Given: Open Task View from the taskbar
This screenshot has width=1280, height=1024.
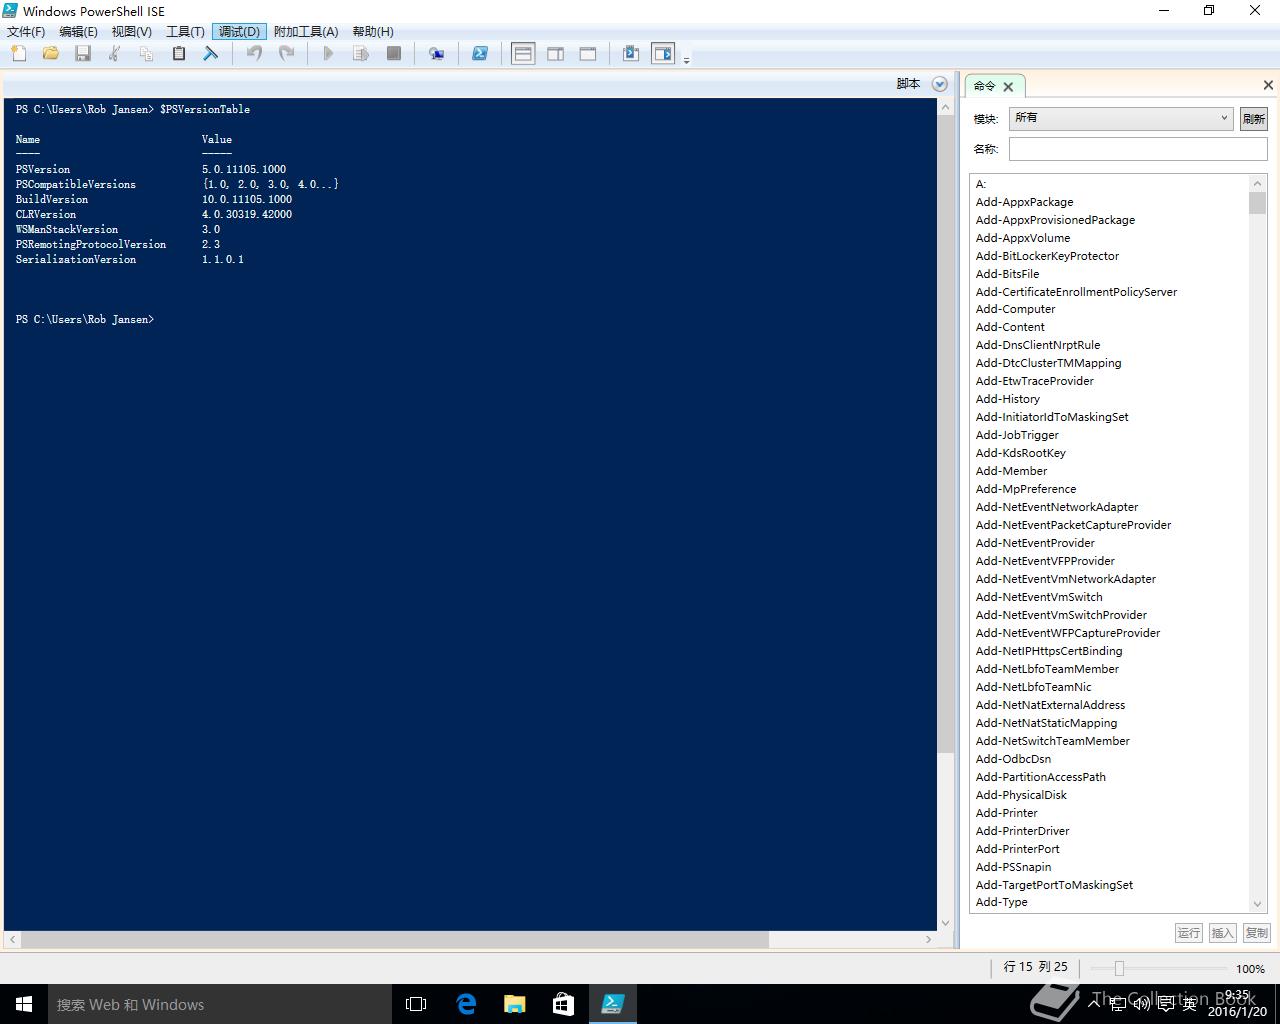Looking at the screenshot, I should click(416, 1004).
